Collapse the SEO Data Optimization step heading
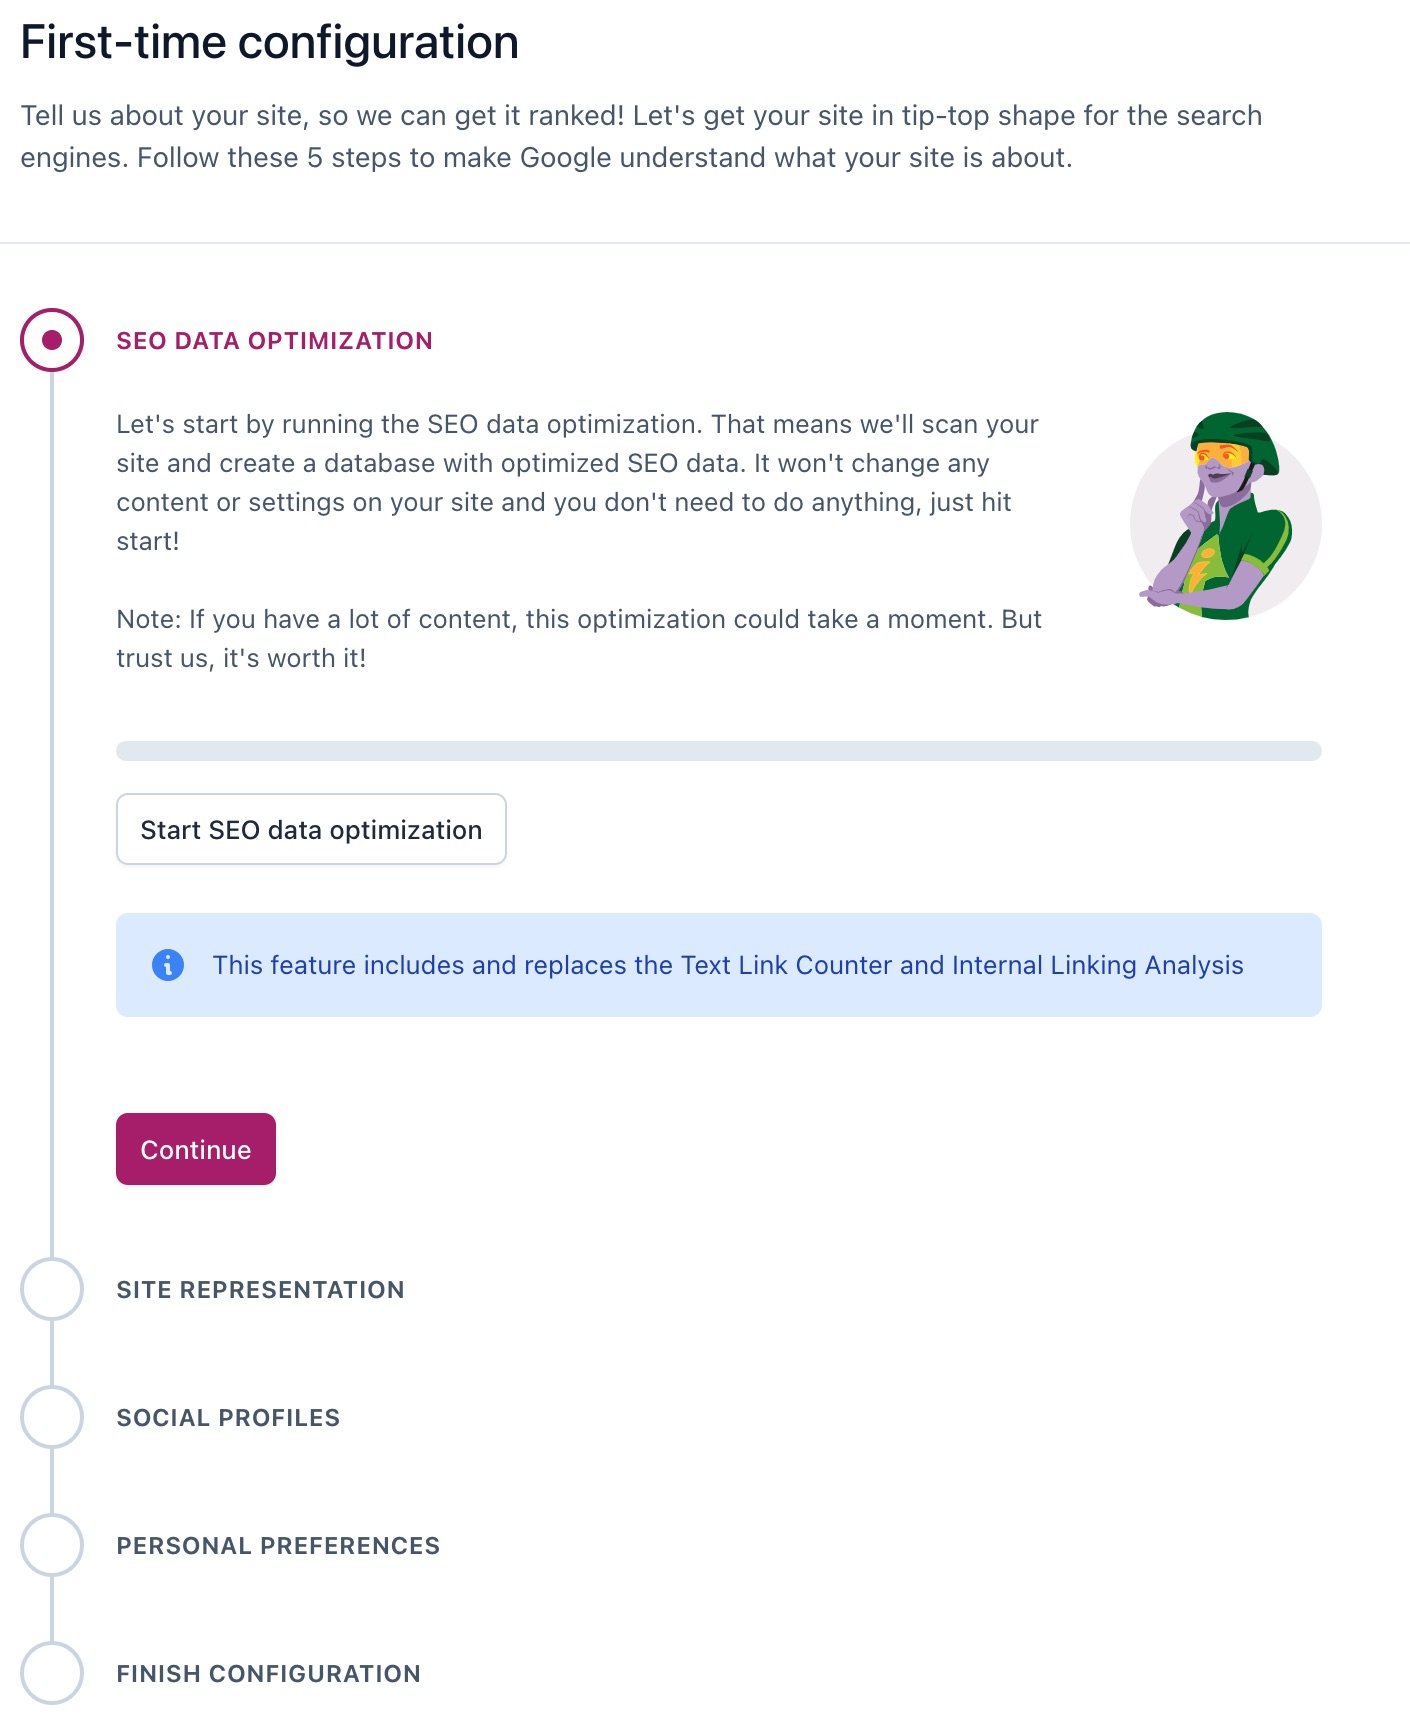The width and height of the screenshot is (1410, 1732). point(274,341)
